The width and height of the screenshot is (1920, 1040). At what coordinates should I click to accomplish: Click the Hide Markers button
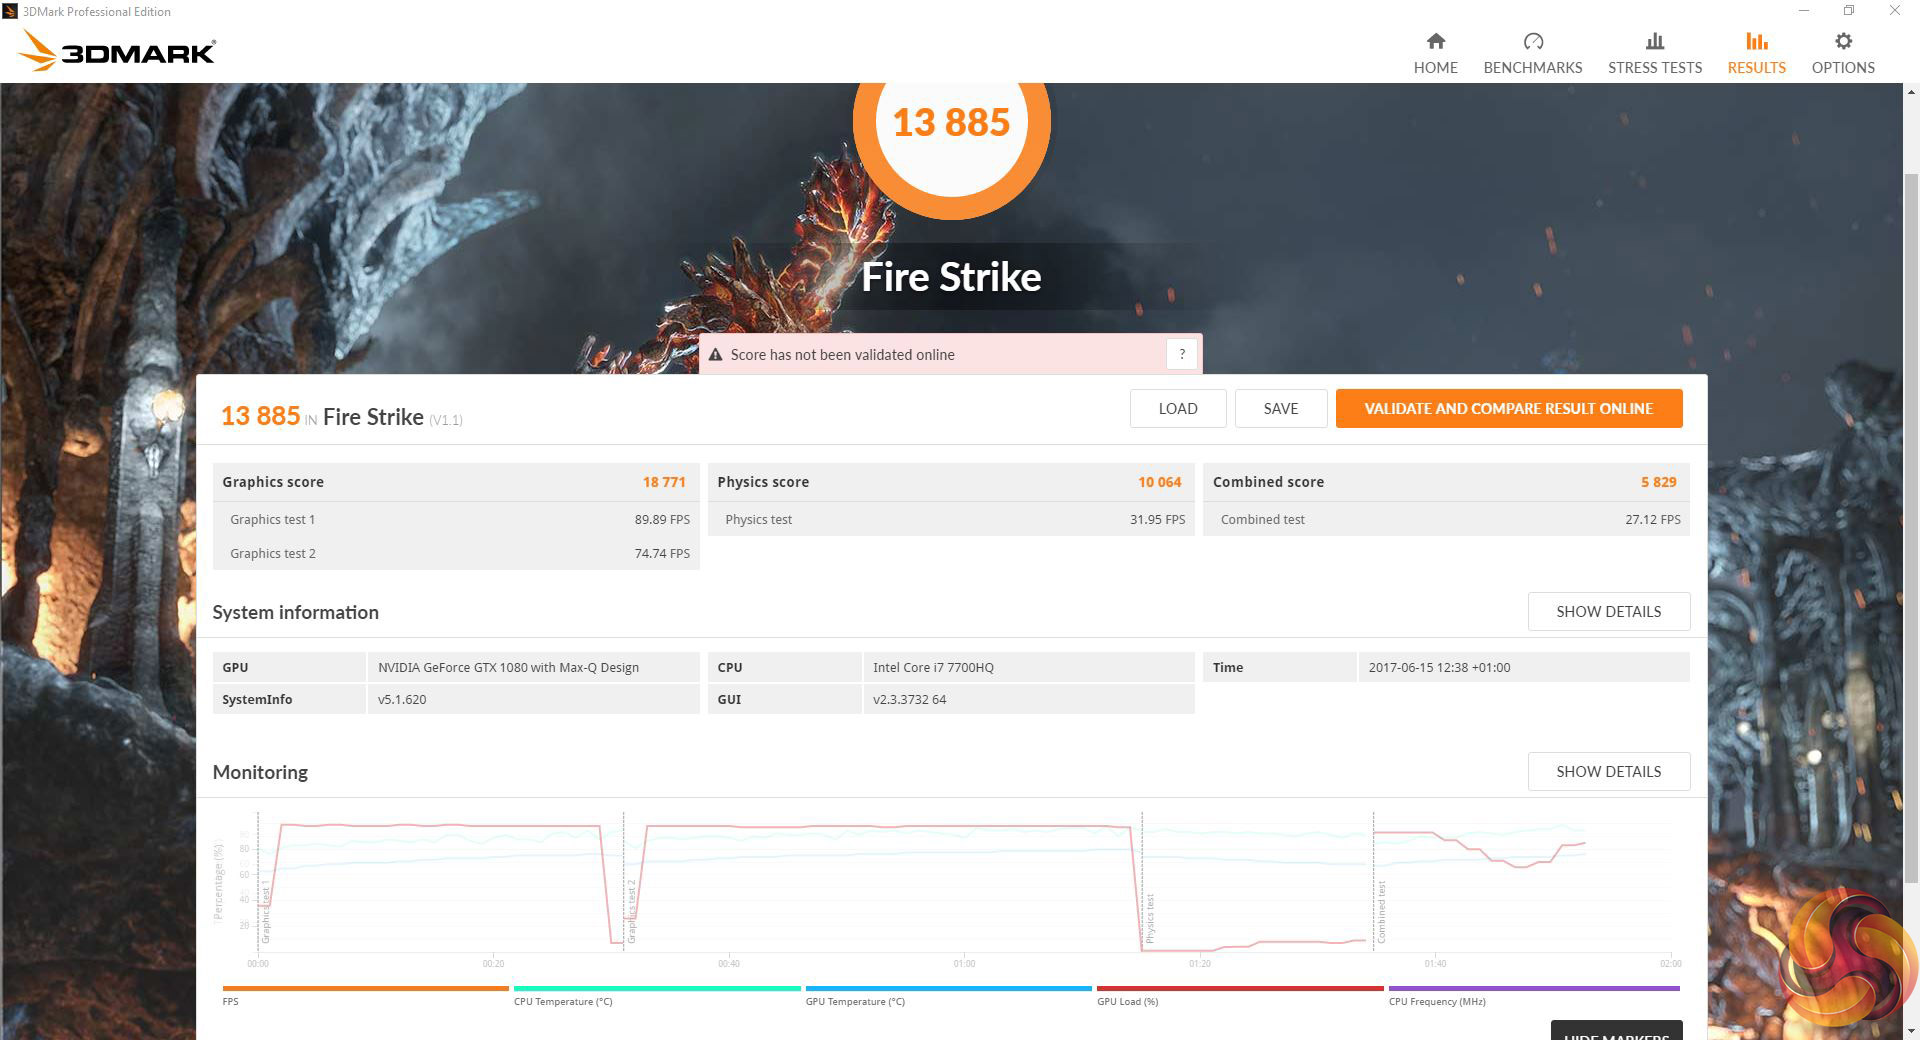[x=1616, y=1031]
